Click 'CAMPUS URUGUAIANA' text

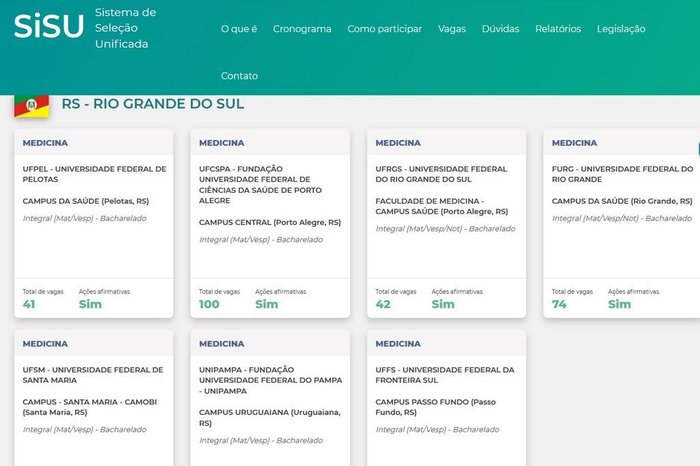(244, 412)
